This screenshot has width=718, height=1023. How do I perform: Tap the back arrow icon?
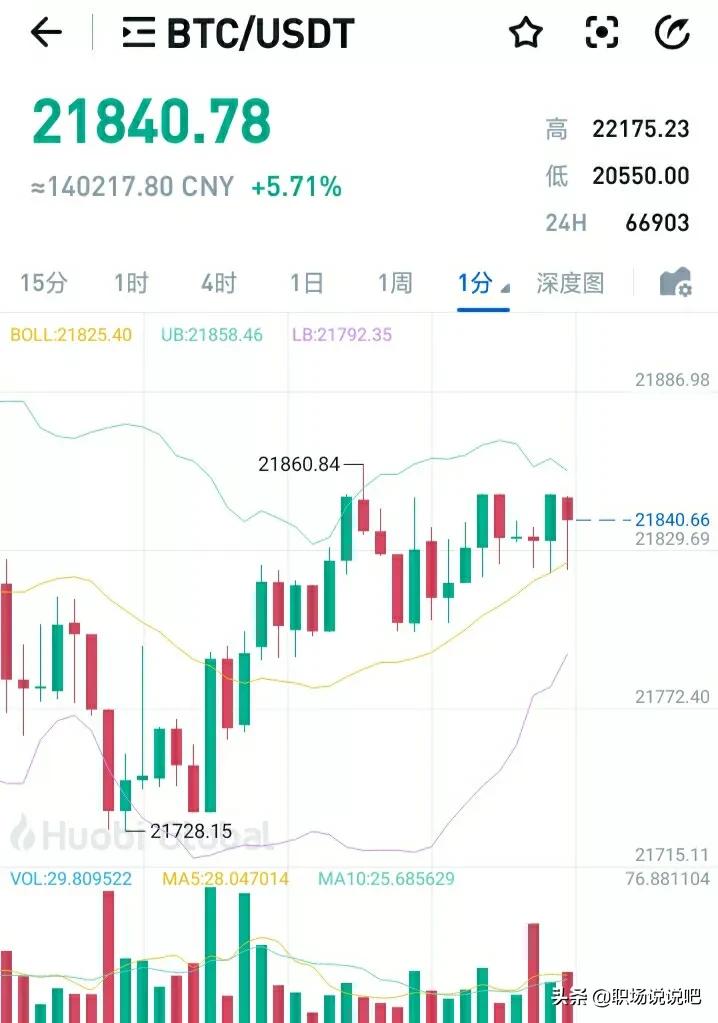pyautogui.click(x=46, y=33)
